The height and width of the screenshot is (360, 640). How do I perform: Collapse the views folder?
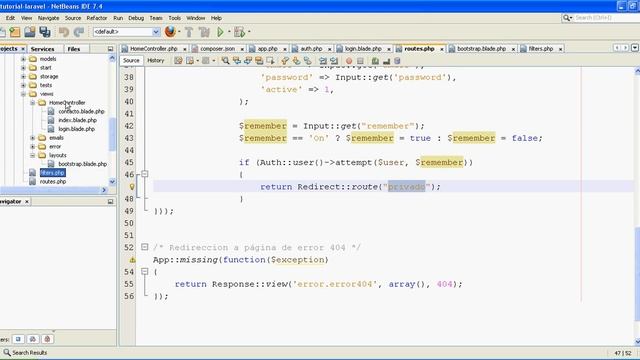click(x=23, y=94)
